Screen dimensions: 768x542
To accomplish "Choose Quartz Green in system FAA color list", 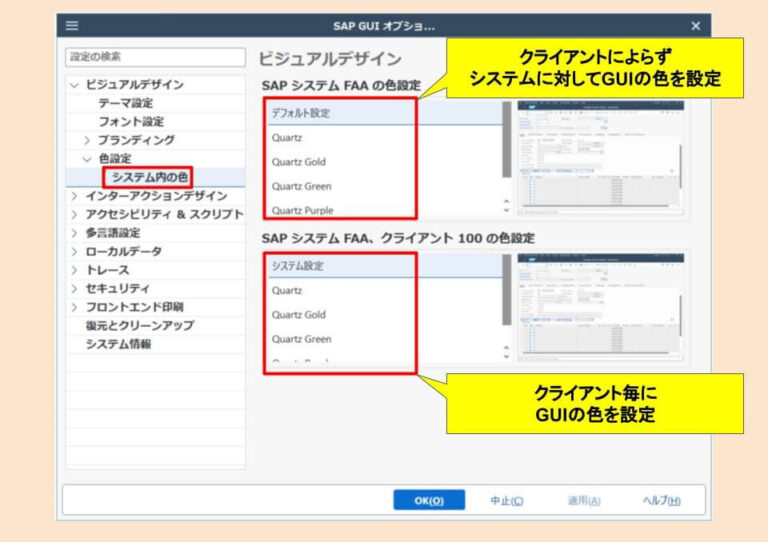I will 384,186.
